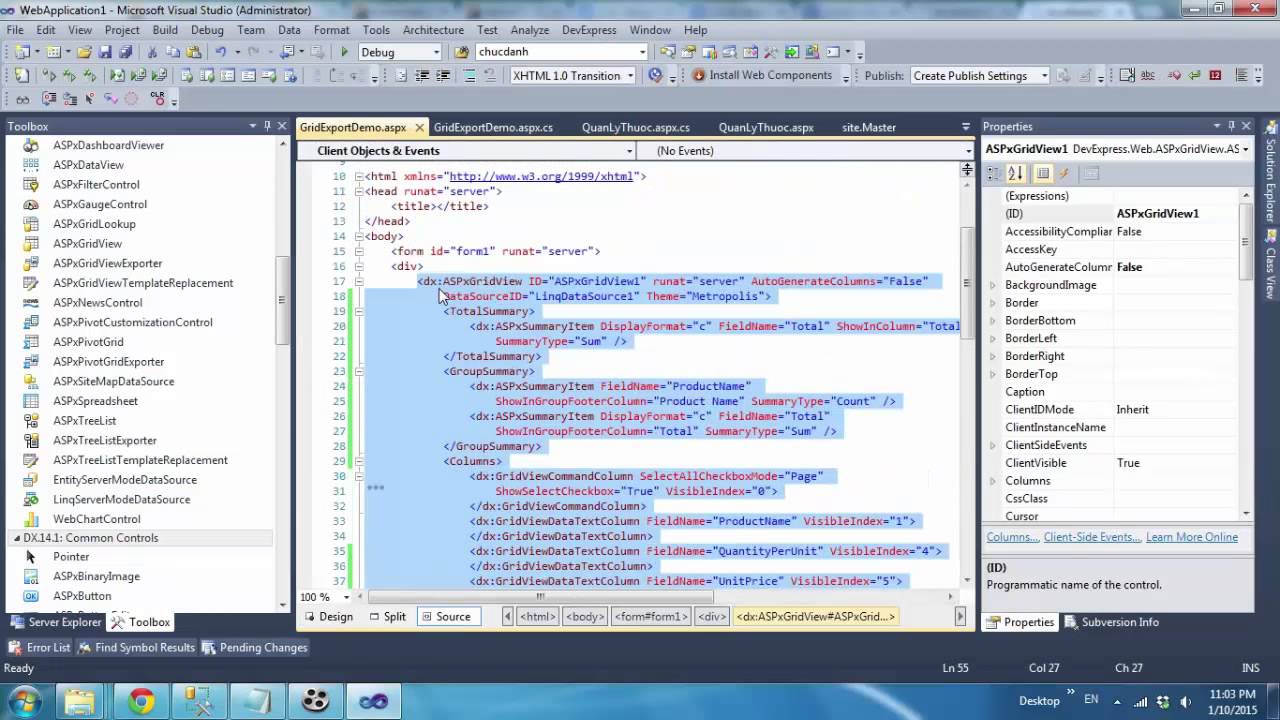Click the volume icon in system tray
This screenshot has height=720, width=1280.
coord(1186,701)
